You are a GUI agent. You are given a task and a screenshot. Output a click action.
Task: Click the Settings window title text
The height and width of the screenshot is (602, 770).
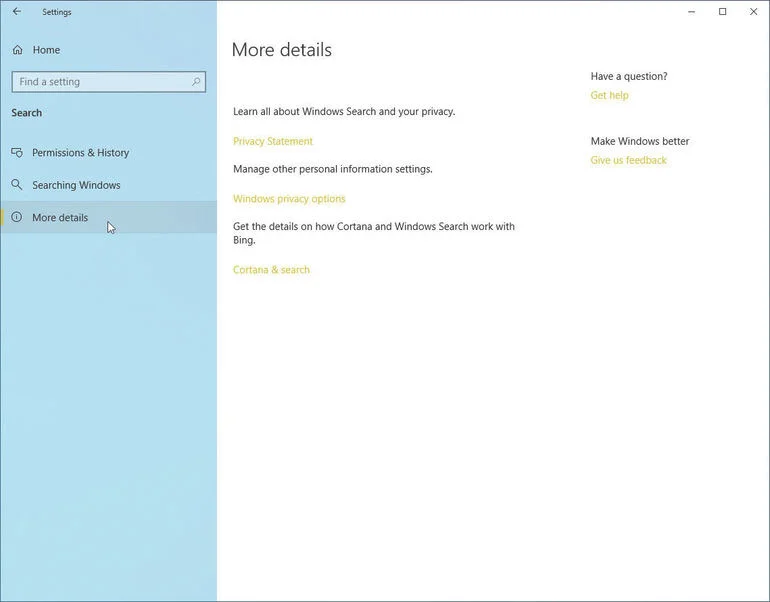pos(56,12)
